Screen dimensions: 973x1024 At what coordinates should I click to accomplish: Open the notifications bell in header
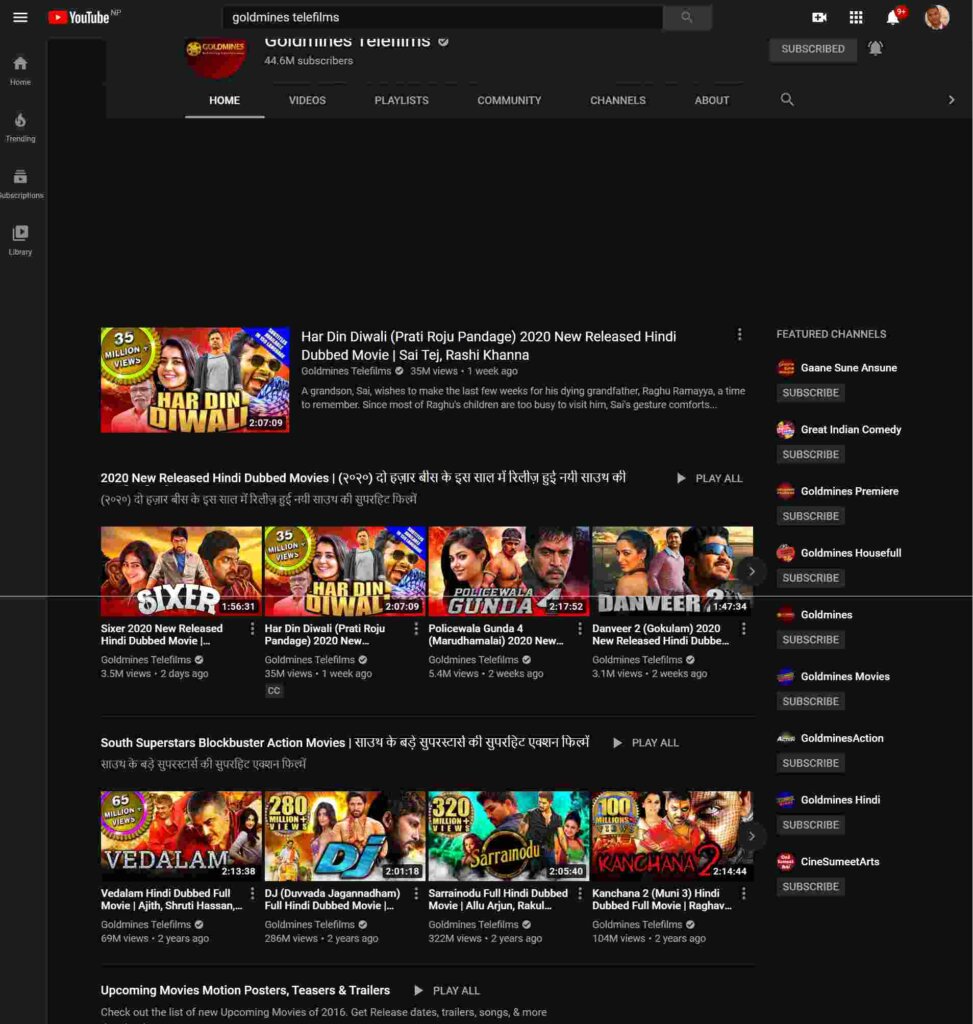click(x=893, y=18)
